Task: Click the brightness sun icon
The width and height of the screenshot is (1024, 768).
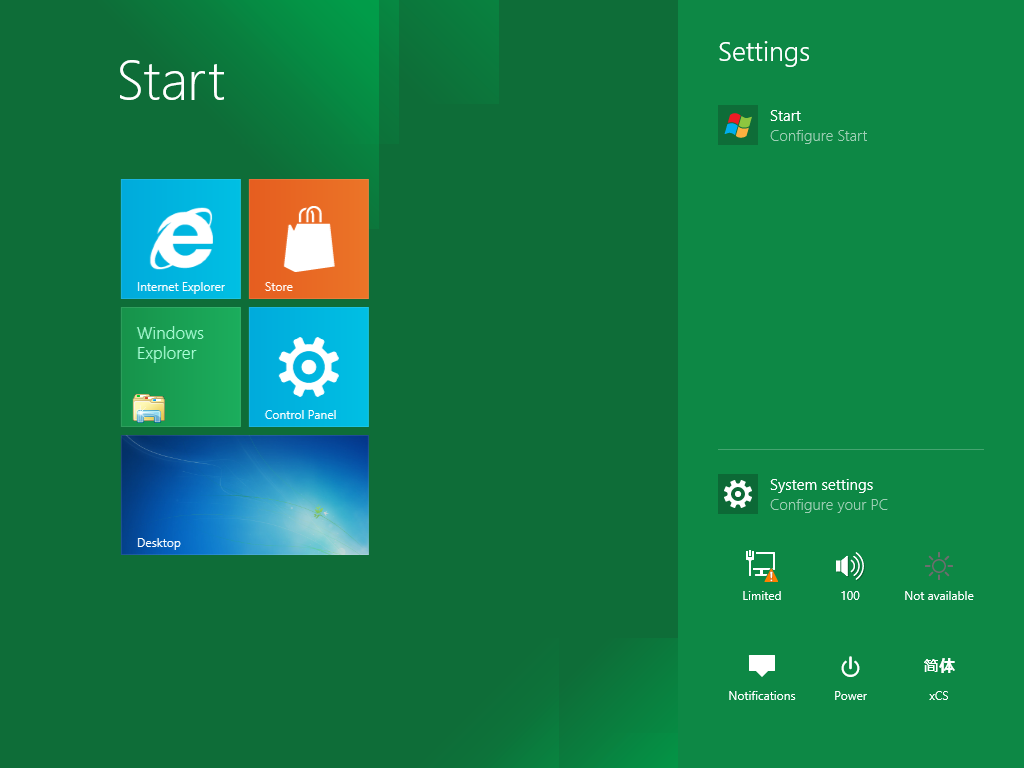Action: [x=938, y=566]
